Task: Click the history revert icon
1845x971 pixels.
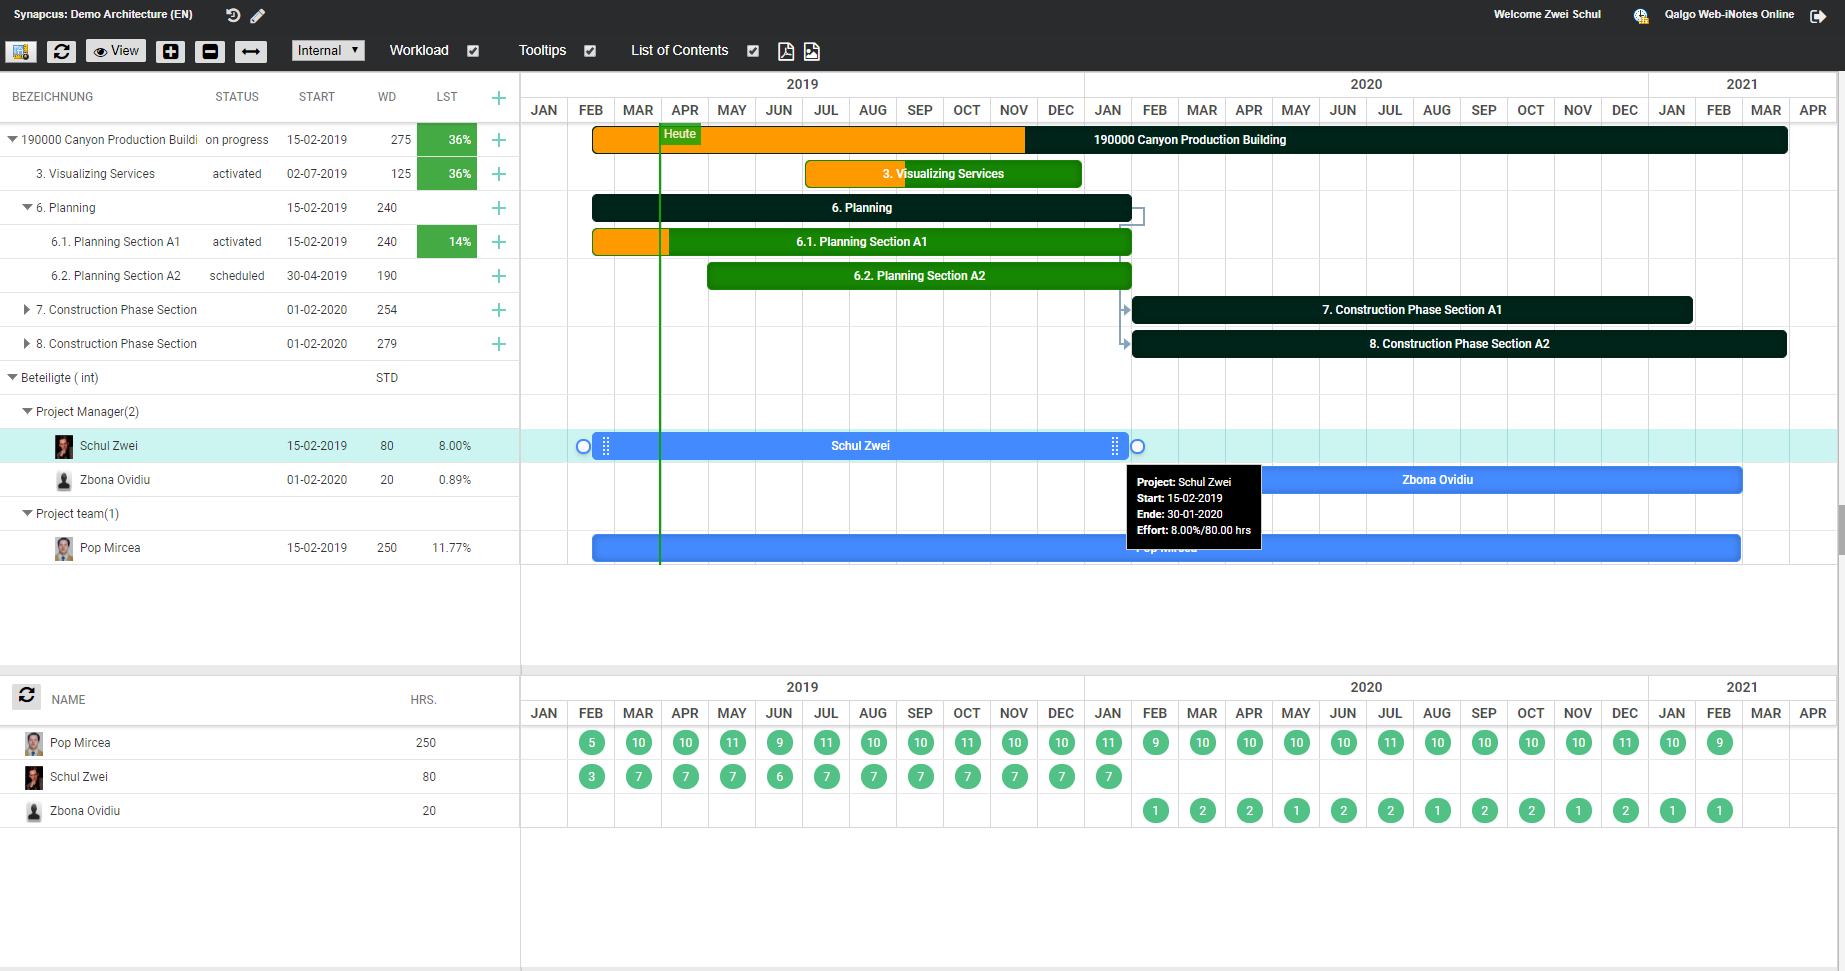Action: (x=233, y=16)
